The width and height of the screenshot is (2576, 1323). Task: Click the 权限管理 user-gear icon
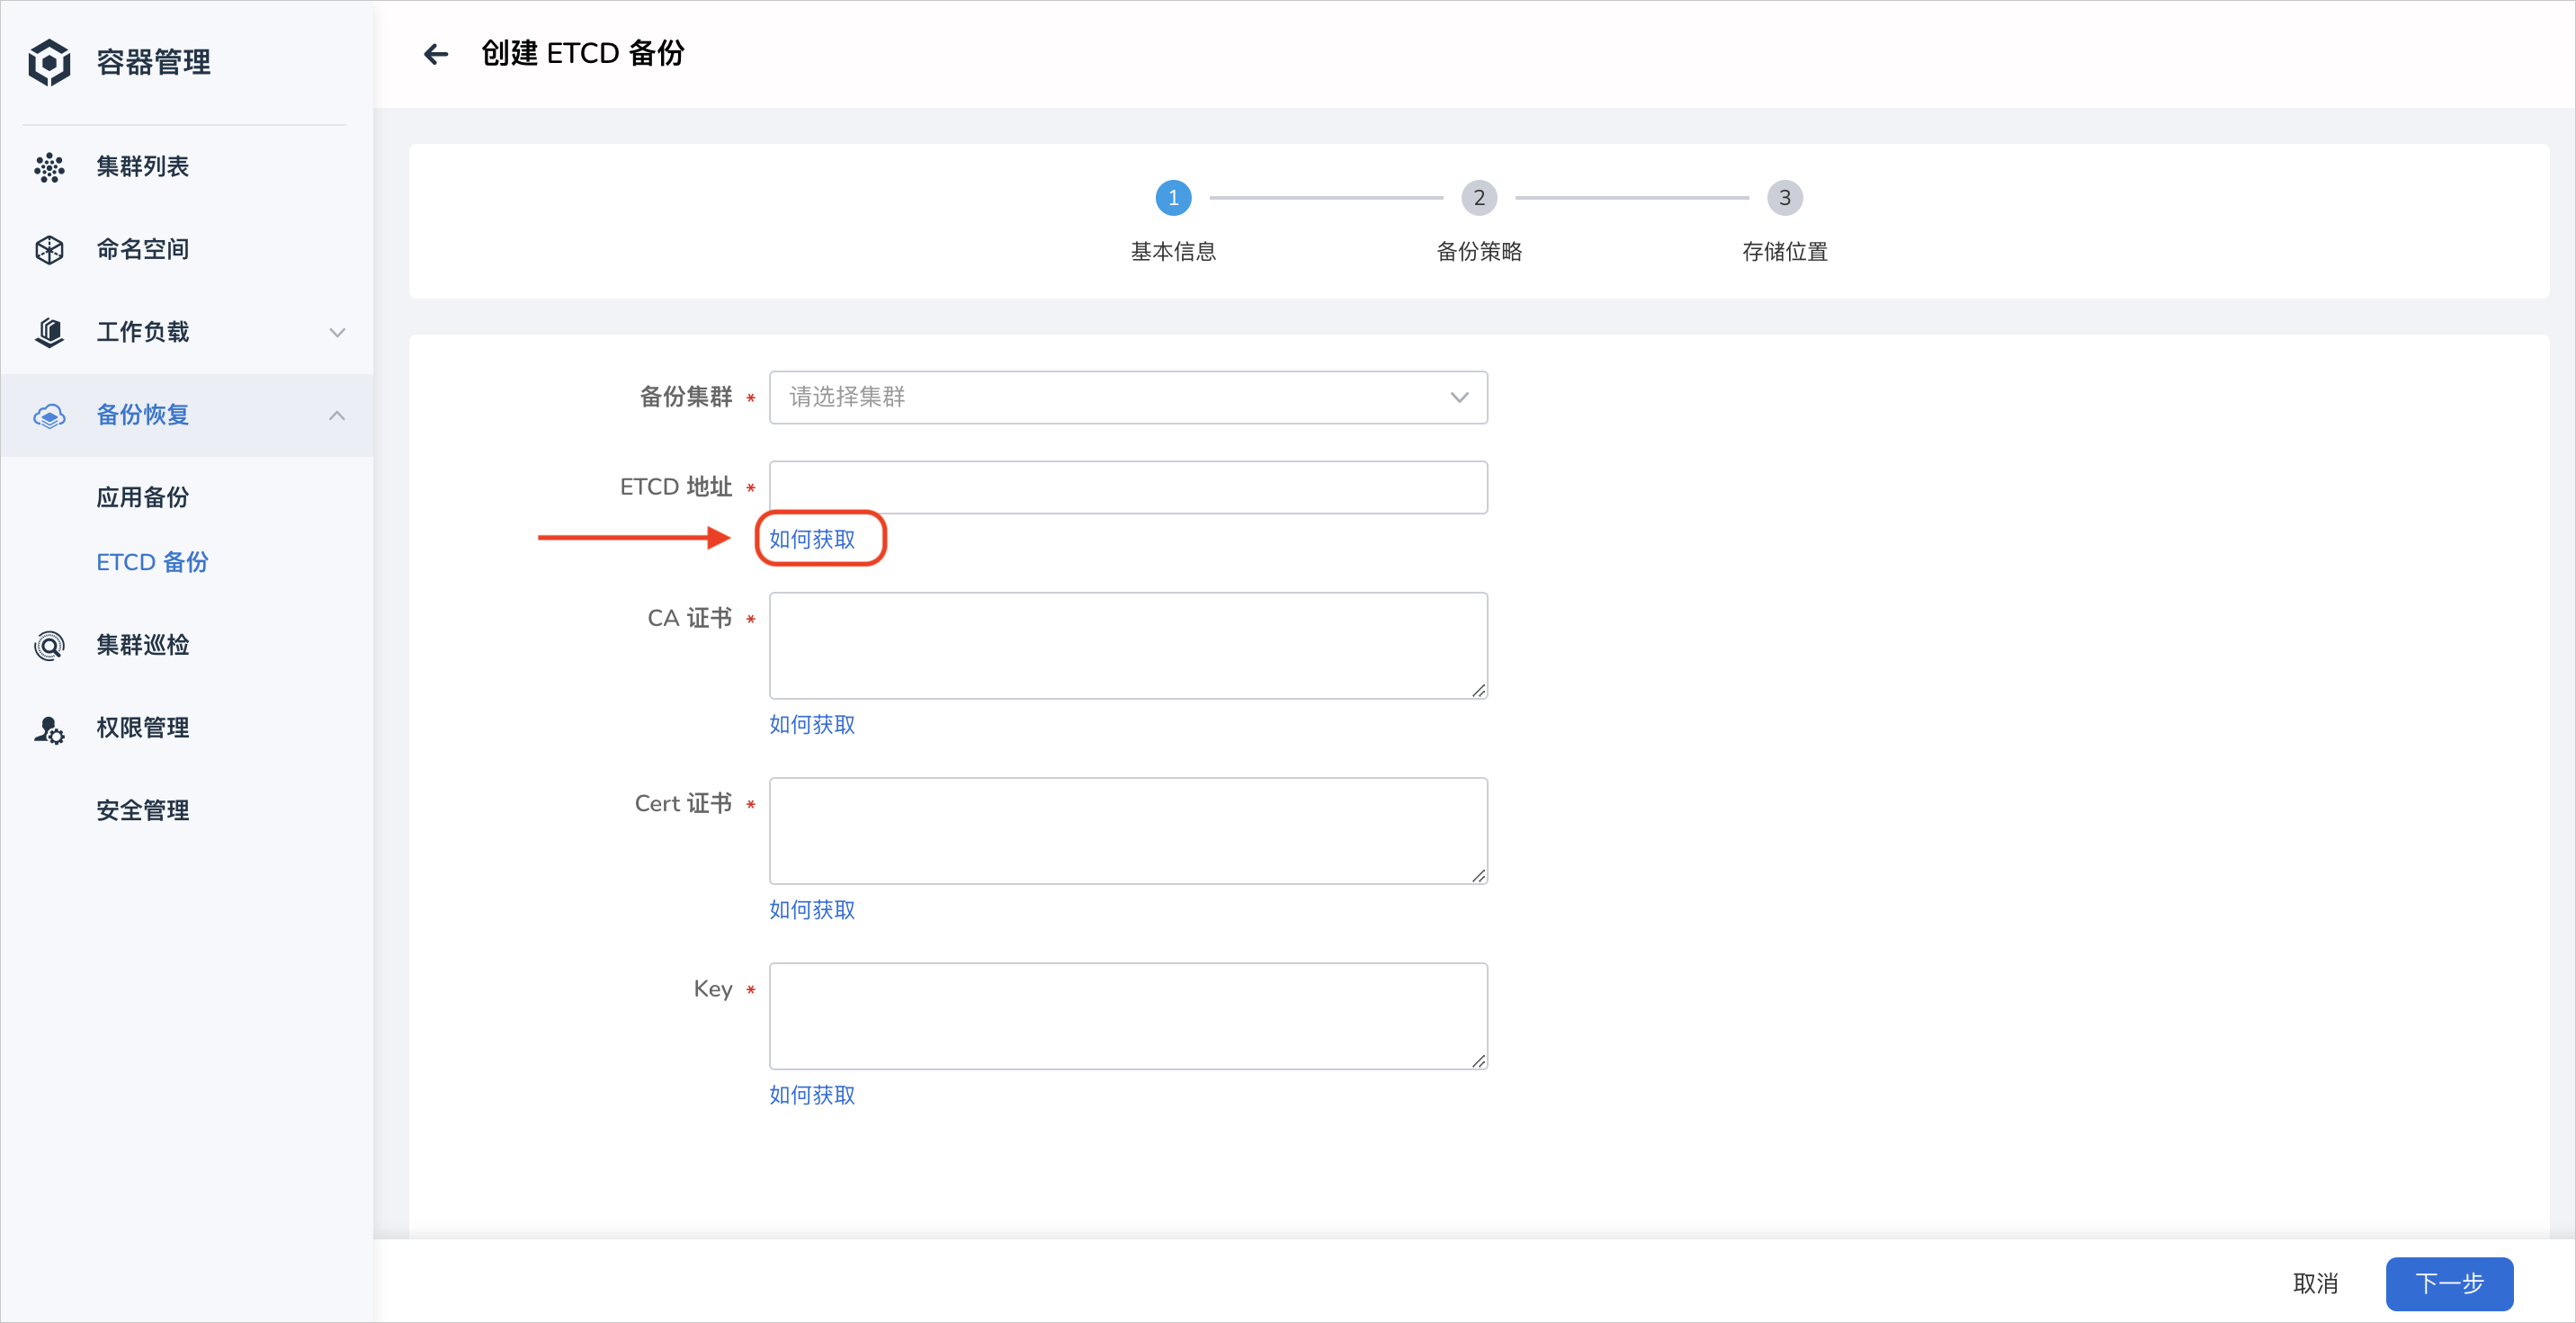49,729
